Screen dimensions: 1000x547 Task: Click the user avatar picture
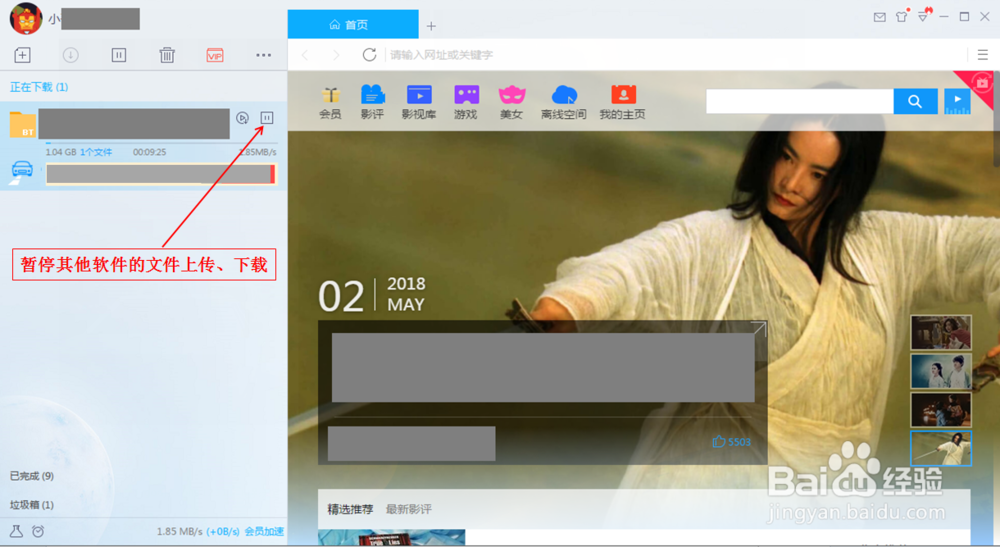(26, 18)
